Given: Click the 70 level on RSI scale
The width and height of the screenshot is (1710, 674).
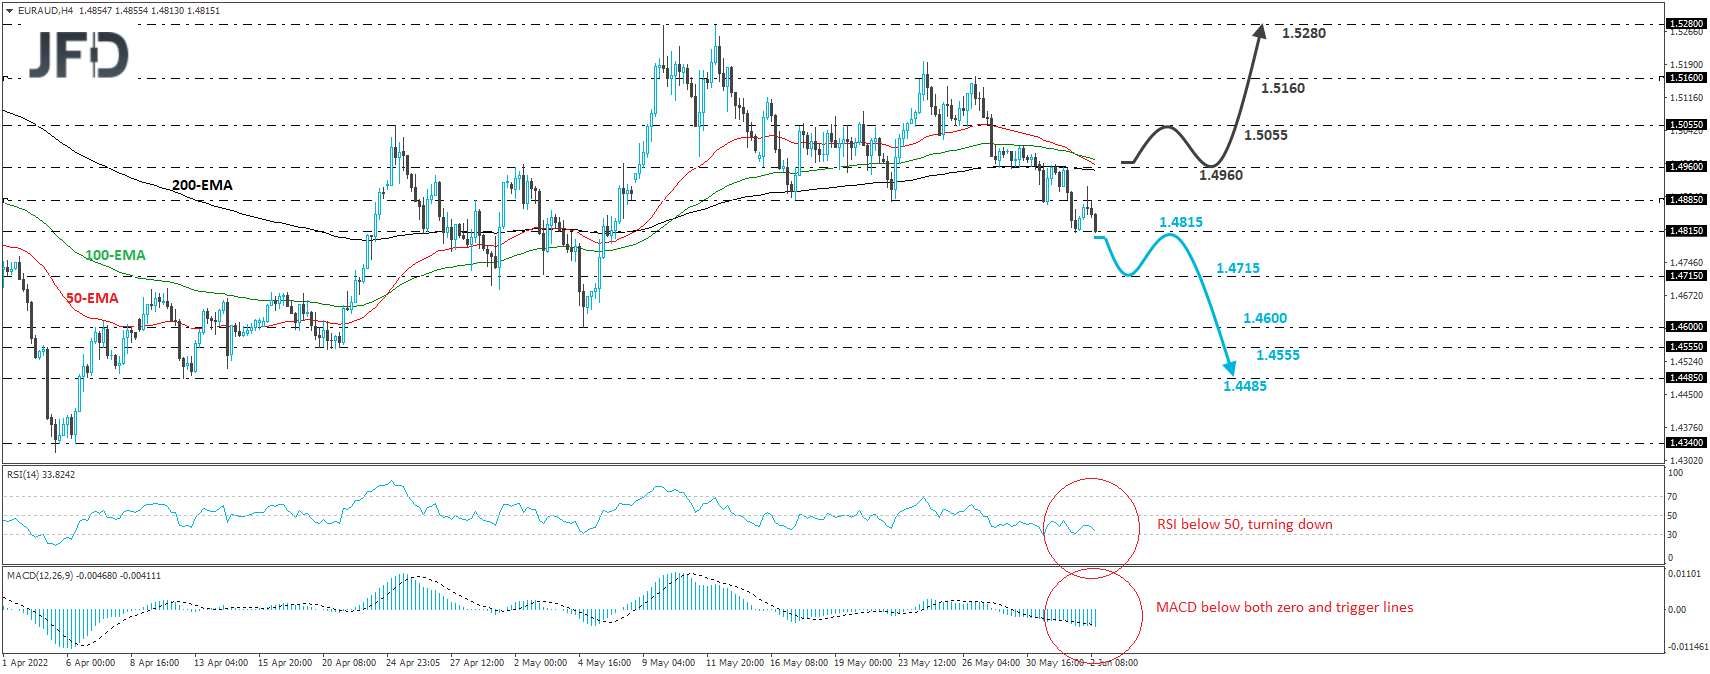Looking at the screenshot, I should coord(1672,497).
